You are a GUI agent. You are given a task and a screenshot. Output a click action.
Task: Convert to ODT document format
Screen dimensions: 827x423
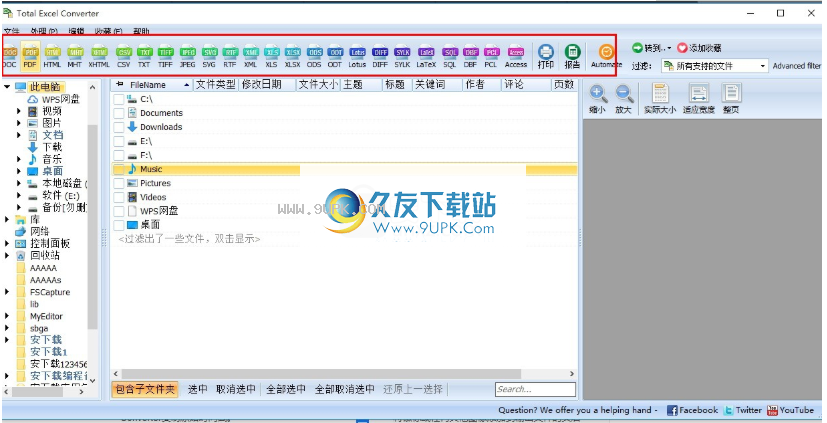click(335, 56)
